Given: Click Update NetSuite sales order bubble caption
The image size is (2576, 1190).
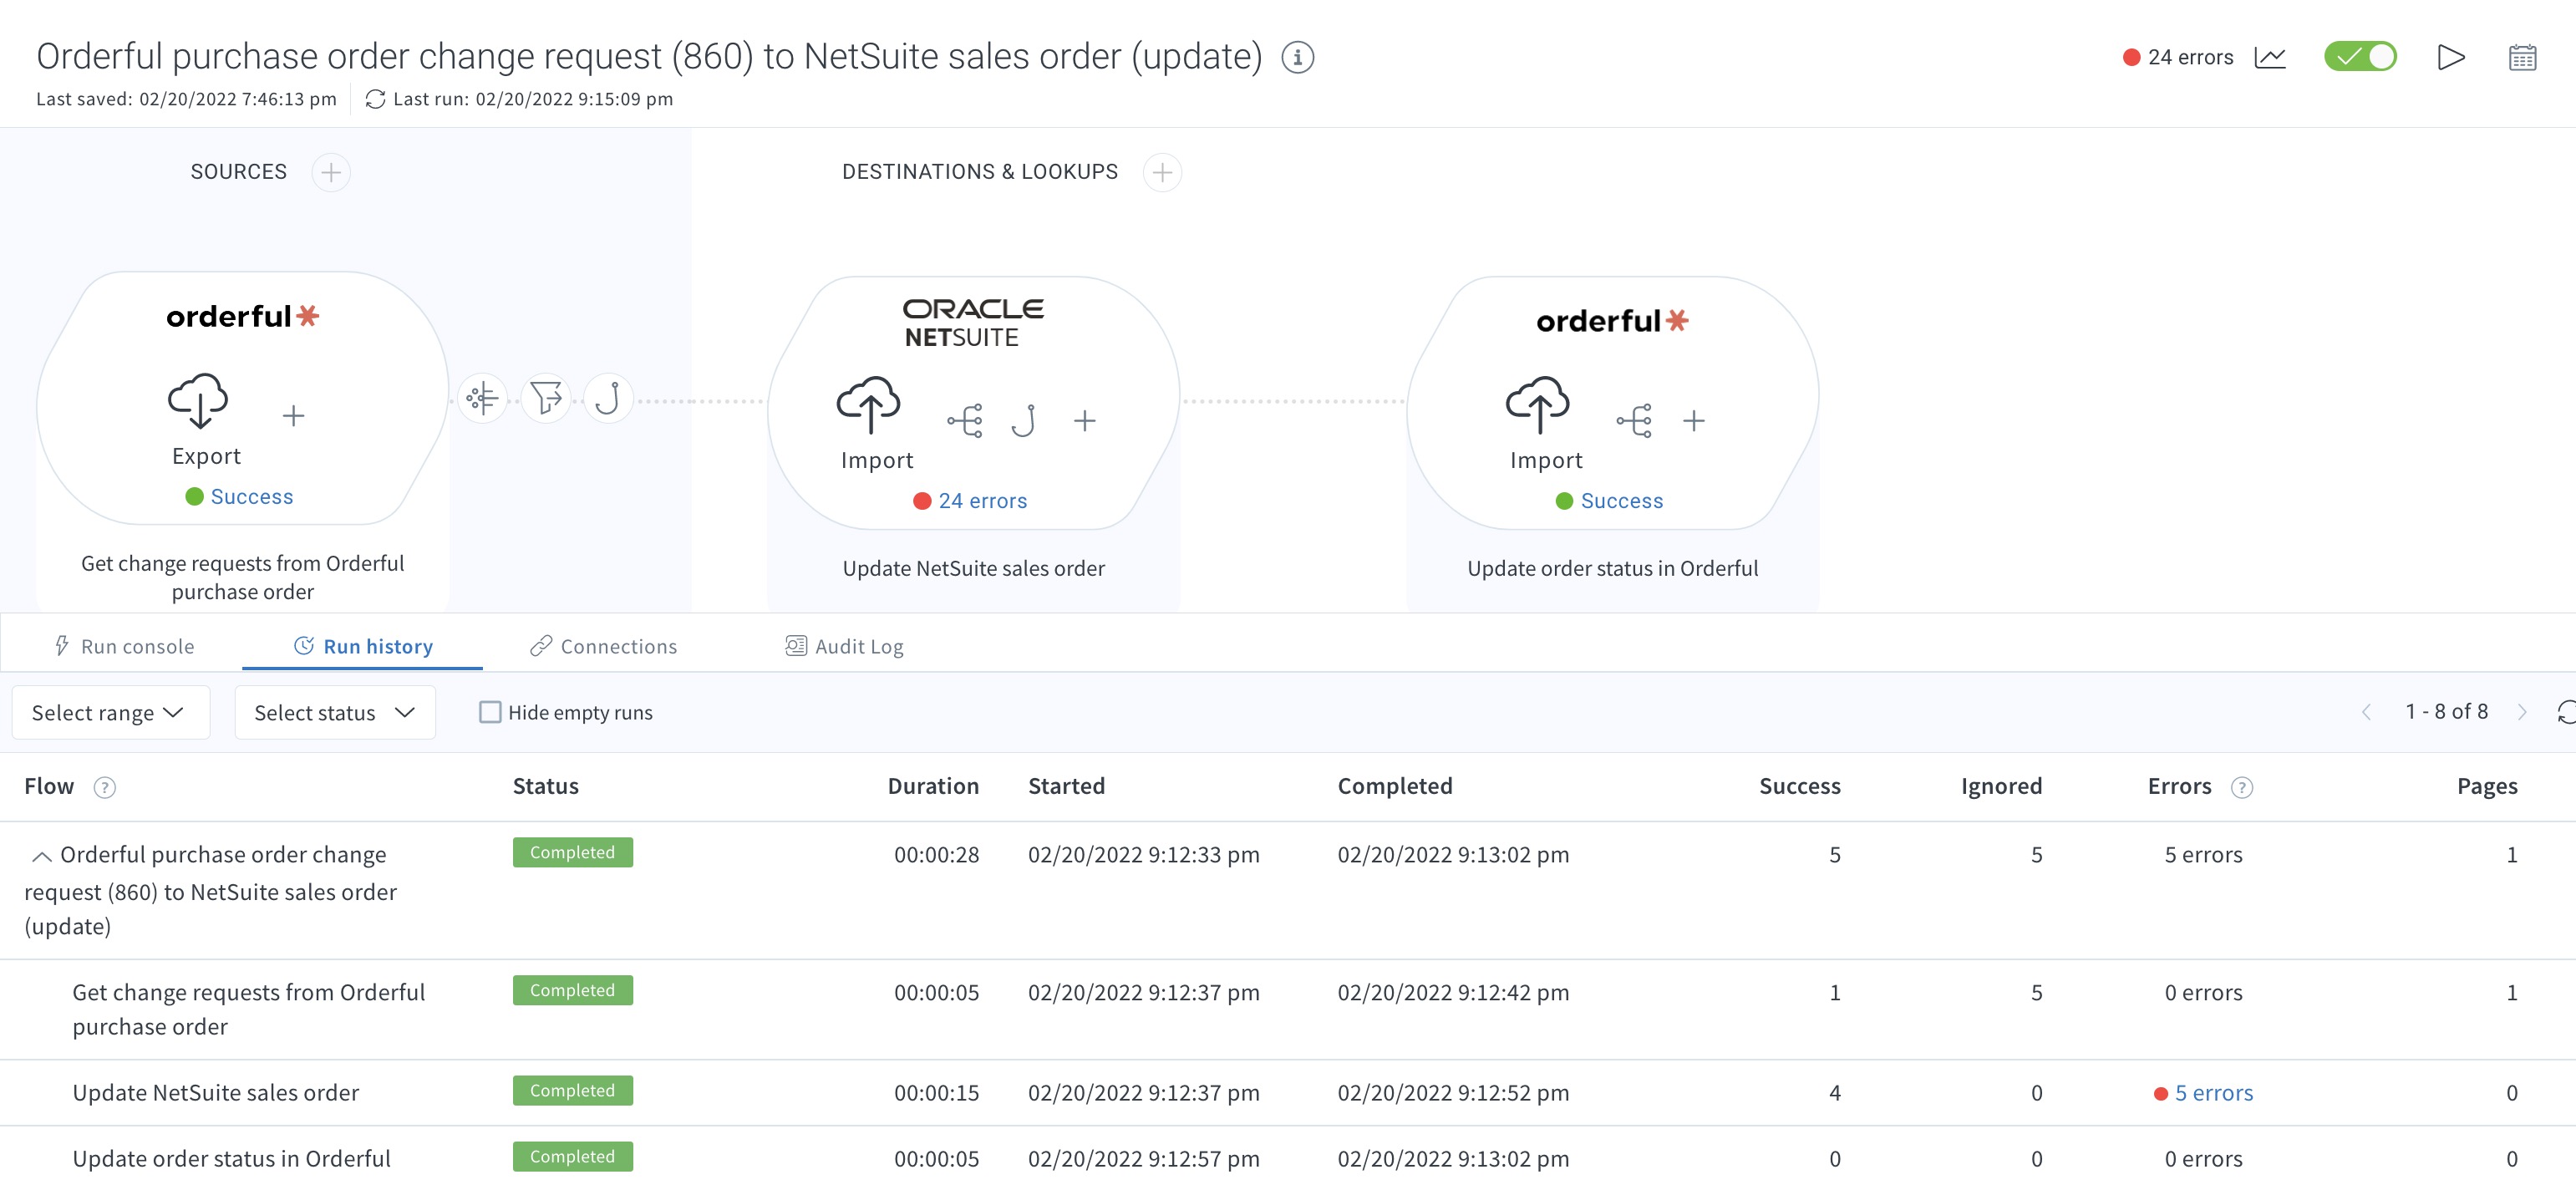Looking at the screenshot, I should pyautogui.click(x=973, y=568).
